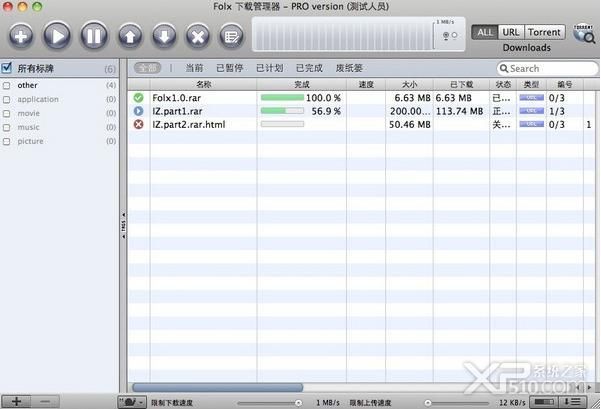Screen dimensions: 601x409
Task: Click URL type badge in IZ.part2.rar.html row
Action: [531, 124]
